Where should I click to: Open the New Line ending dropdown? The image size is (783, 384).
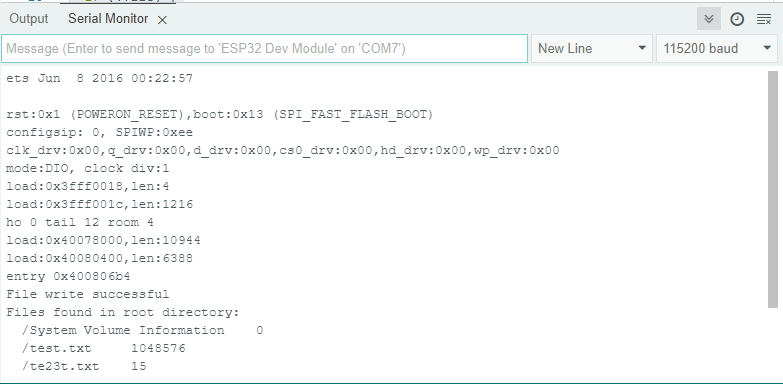click(592, 48)
